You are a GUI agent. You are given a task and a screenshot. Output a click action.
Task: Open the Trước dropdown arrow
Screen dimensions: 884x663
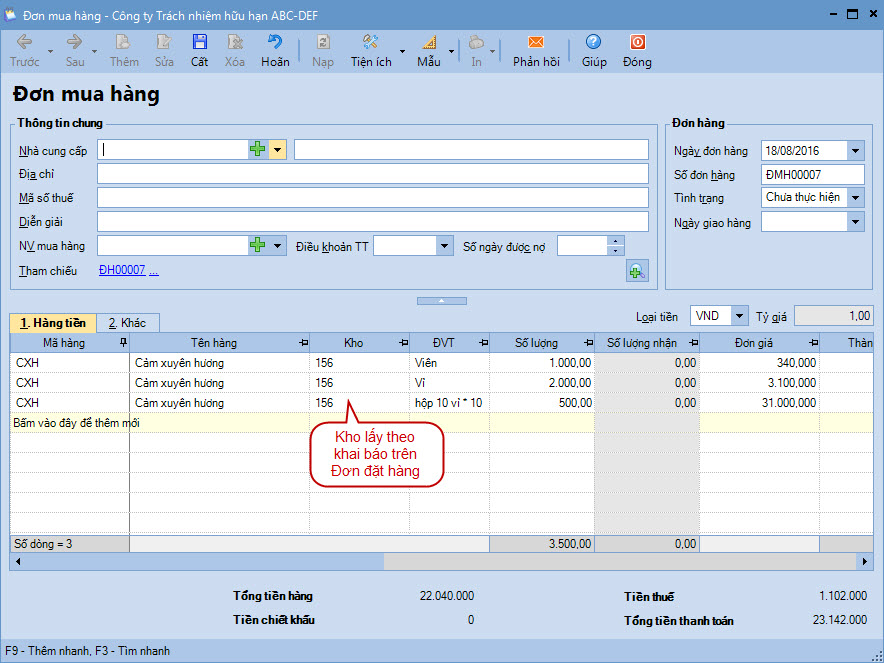[x=50, y=51]
